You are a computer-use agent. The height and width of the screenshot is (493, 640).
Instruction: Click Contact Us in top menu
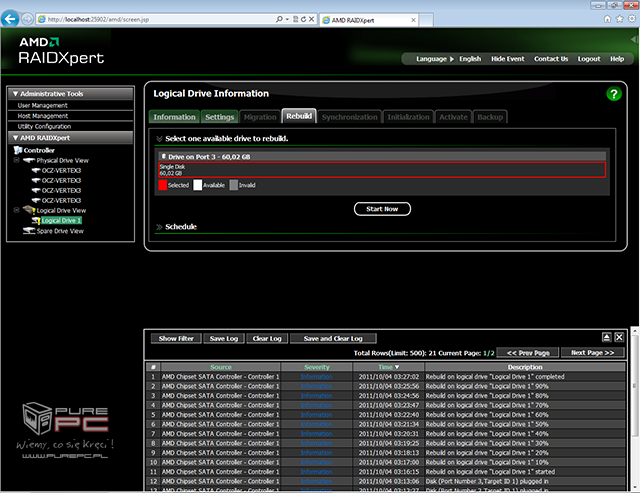(551, 59)
